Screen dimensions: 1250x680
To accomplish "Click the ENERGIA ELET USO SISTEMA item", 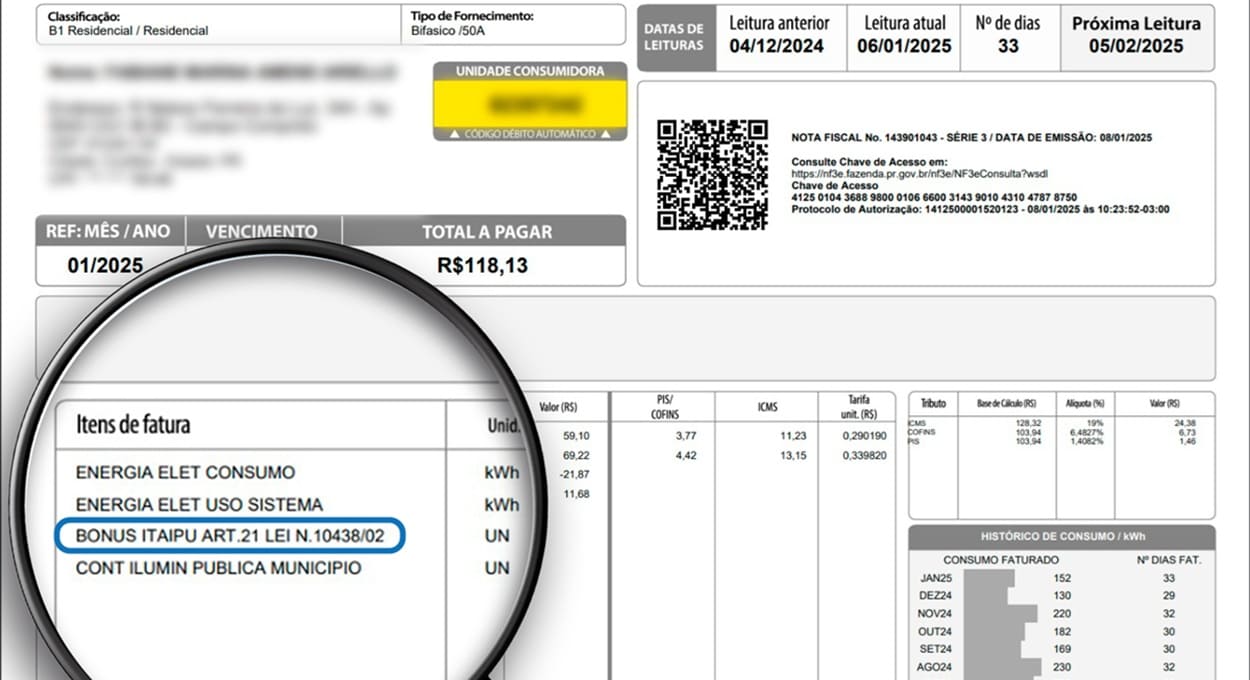I will (199, 504).
